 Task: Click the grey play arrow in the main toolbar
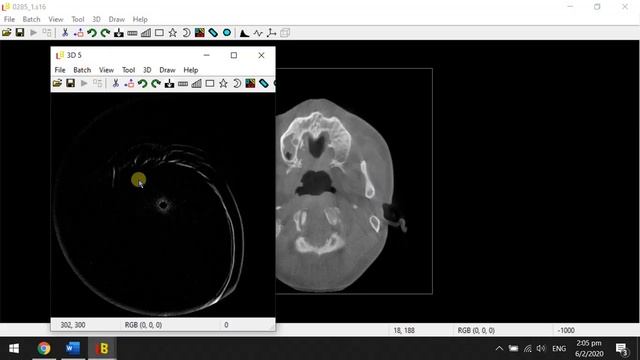(33, 33)
